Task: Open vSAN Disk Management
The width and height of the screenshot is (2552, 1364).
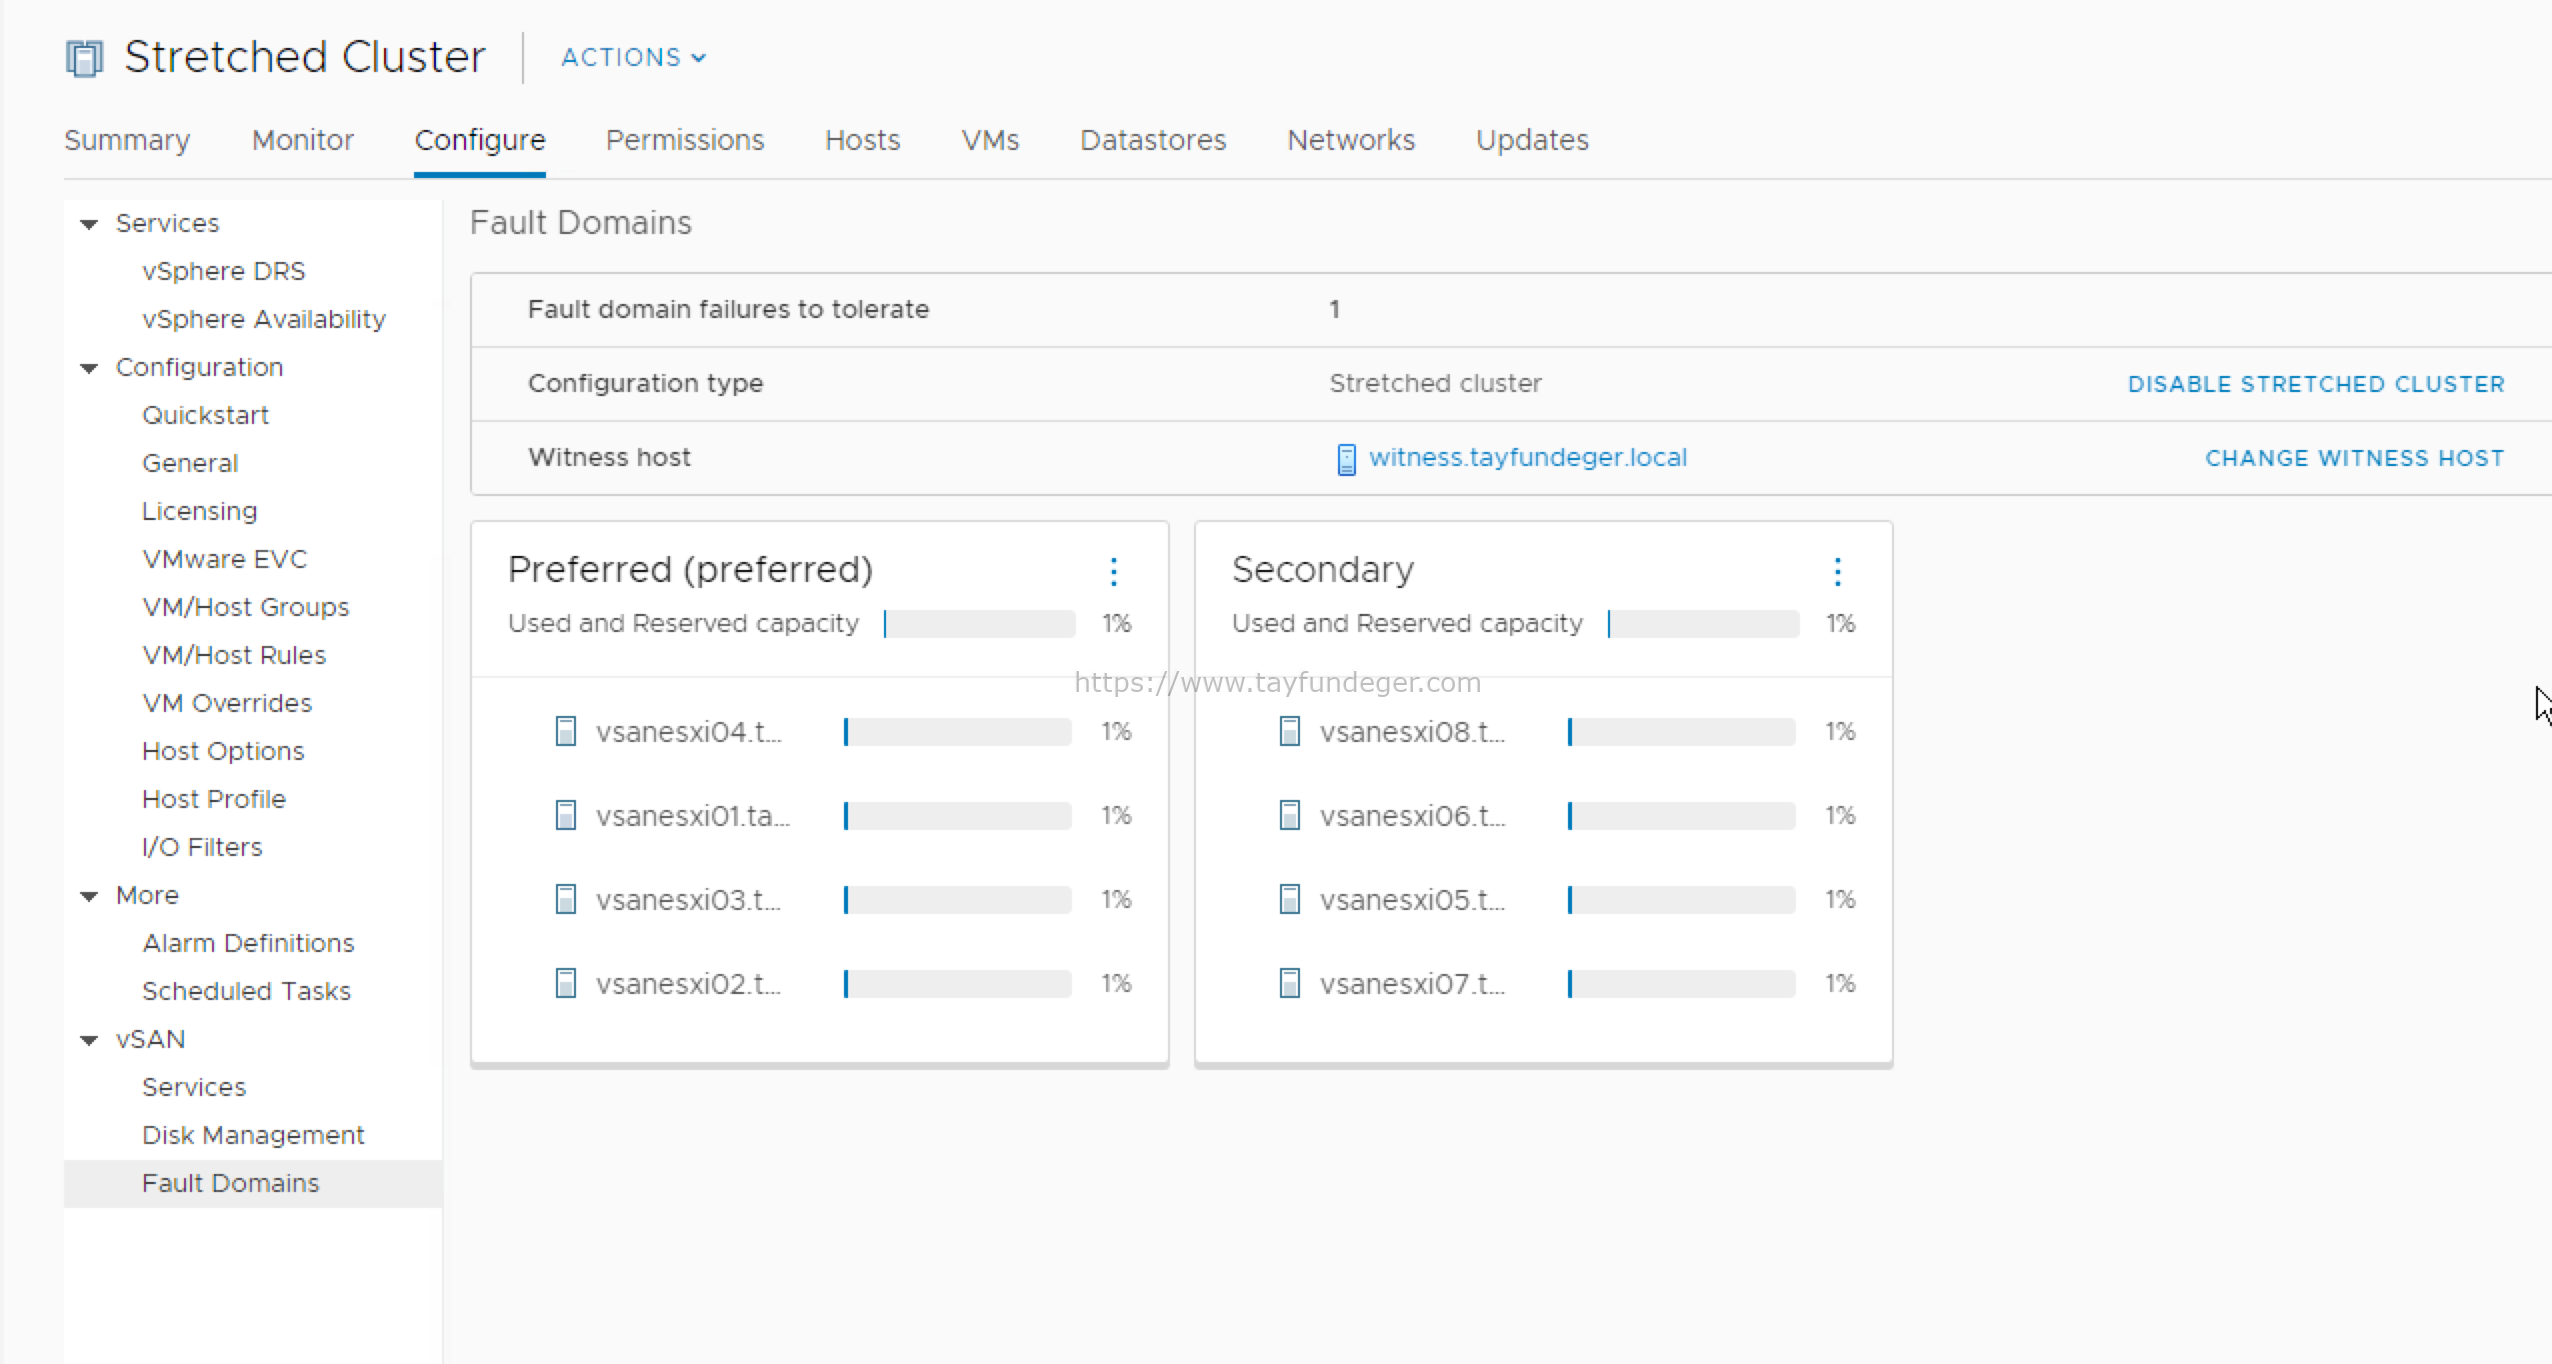Action: coord(253,1135)
